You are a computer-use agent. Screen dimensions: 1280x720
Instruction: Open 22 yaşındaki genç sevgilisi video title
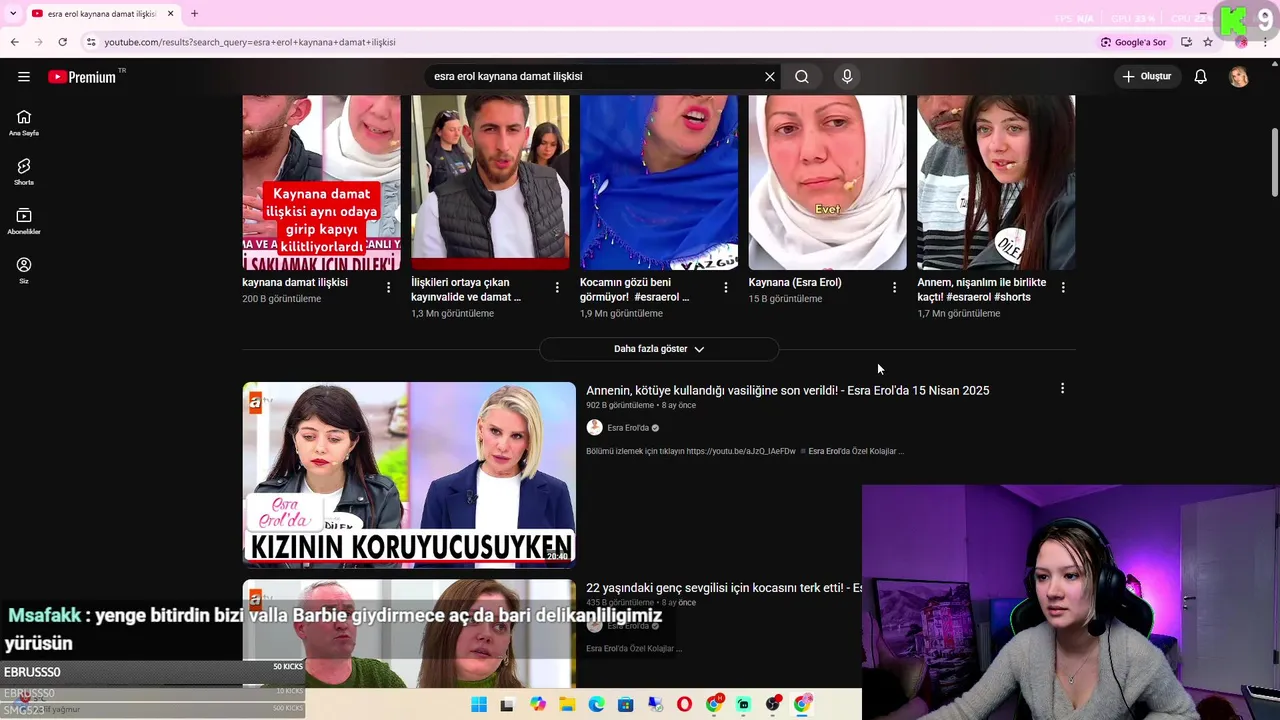click(x=724, y=588)
